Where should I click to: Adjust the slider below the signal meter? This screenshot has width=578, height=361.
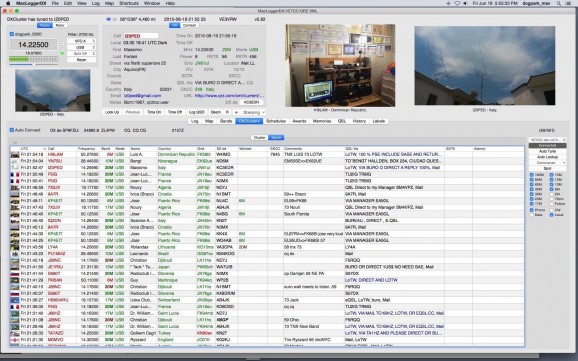34,65
